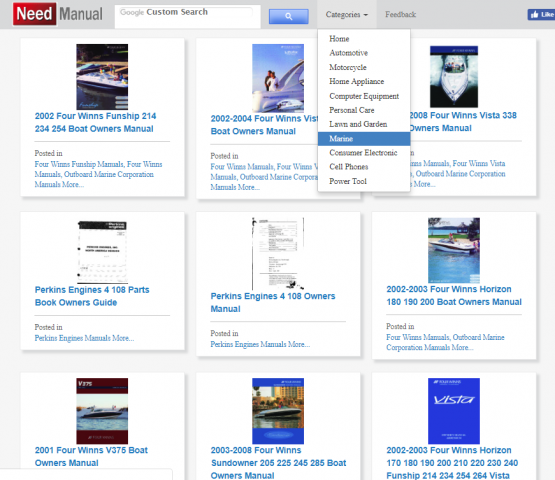Open Power Tool category

coord(364,181)
